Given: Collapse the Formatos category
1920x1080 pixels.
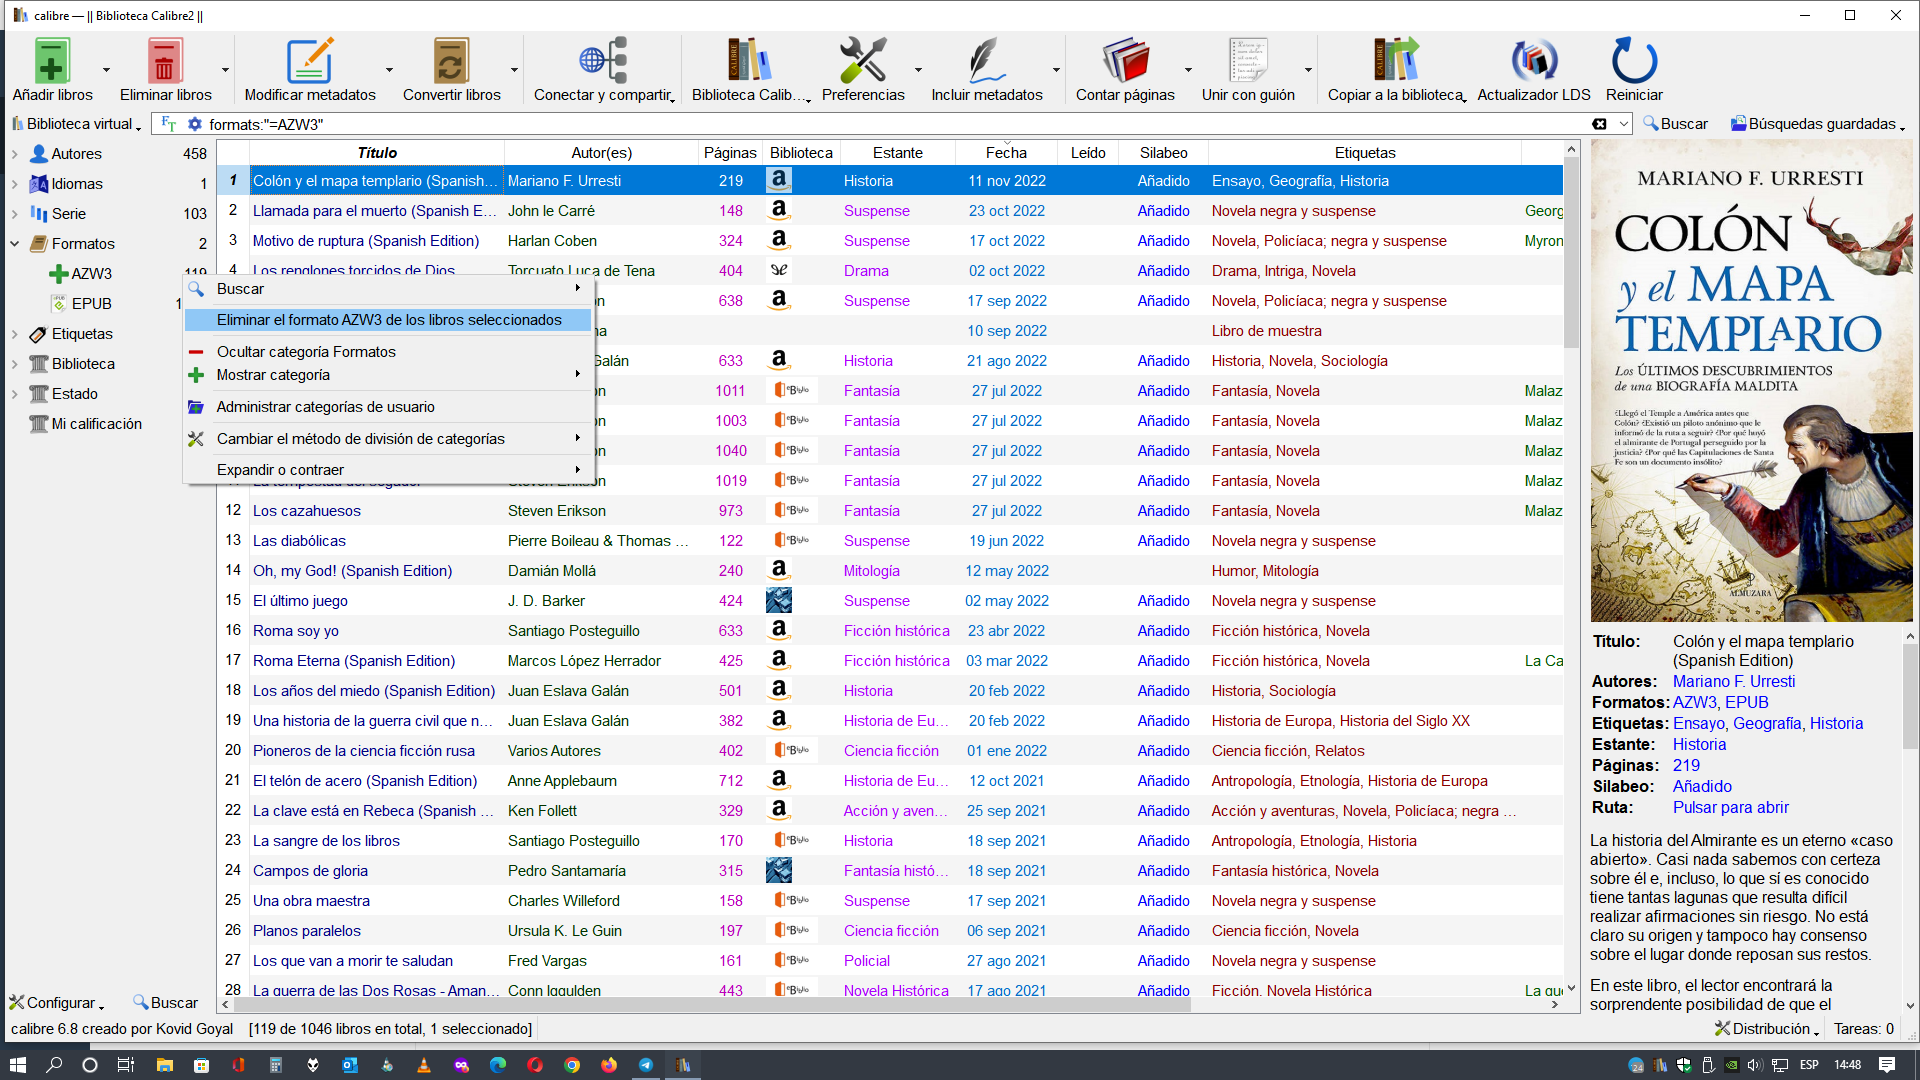Looking at the screenshot, I should pos(15,244).
